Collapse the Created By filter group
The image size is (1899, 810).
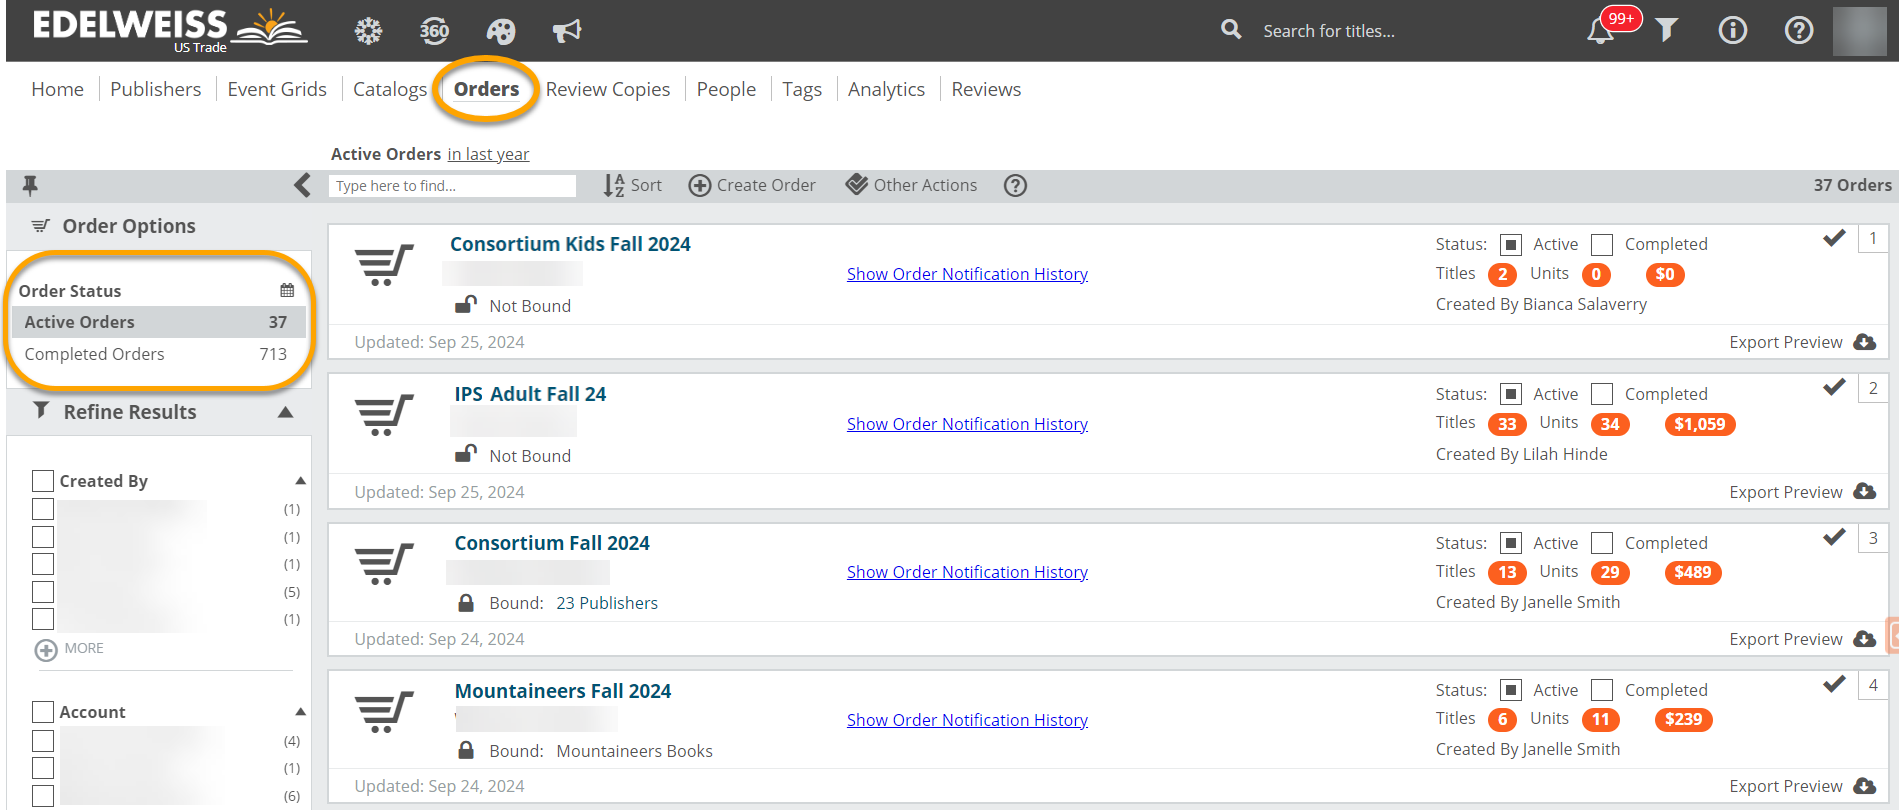300,481
